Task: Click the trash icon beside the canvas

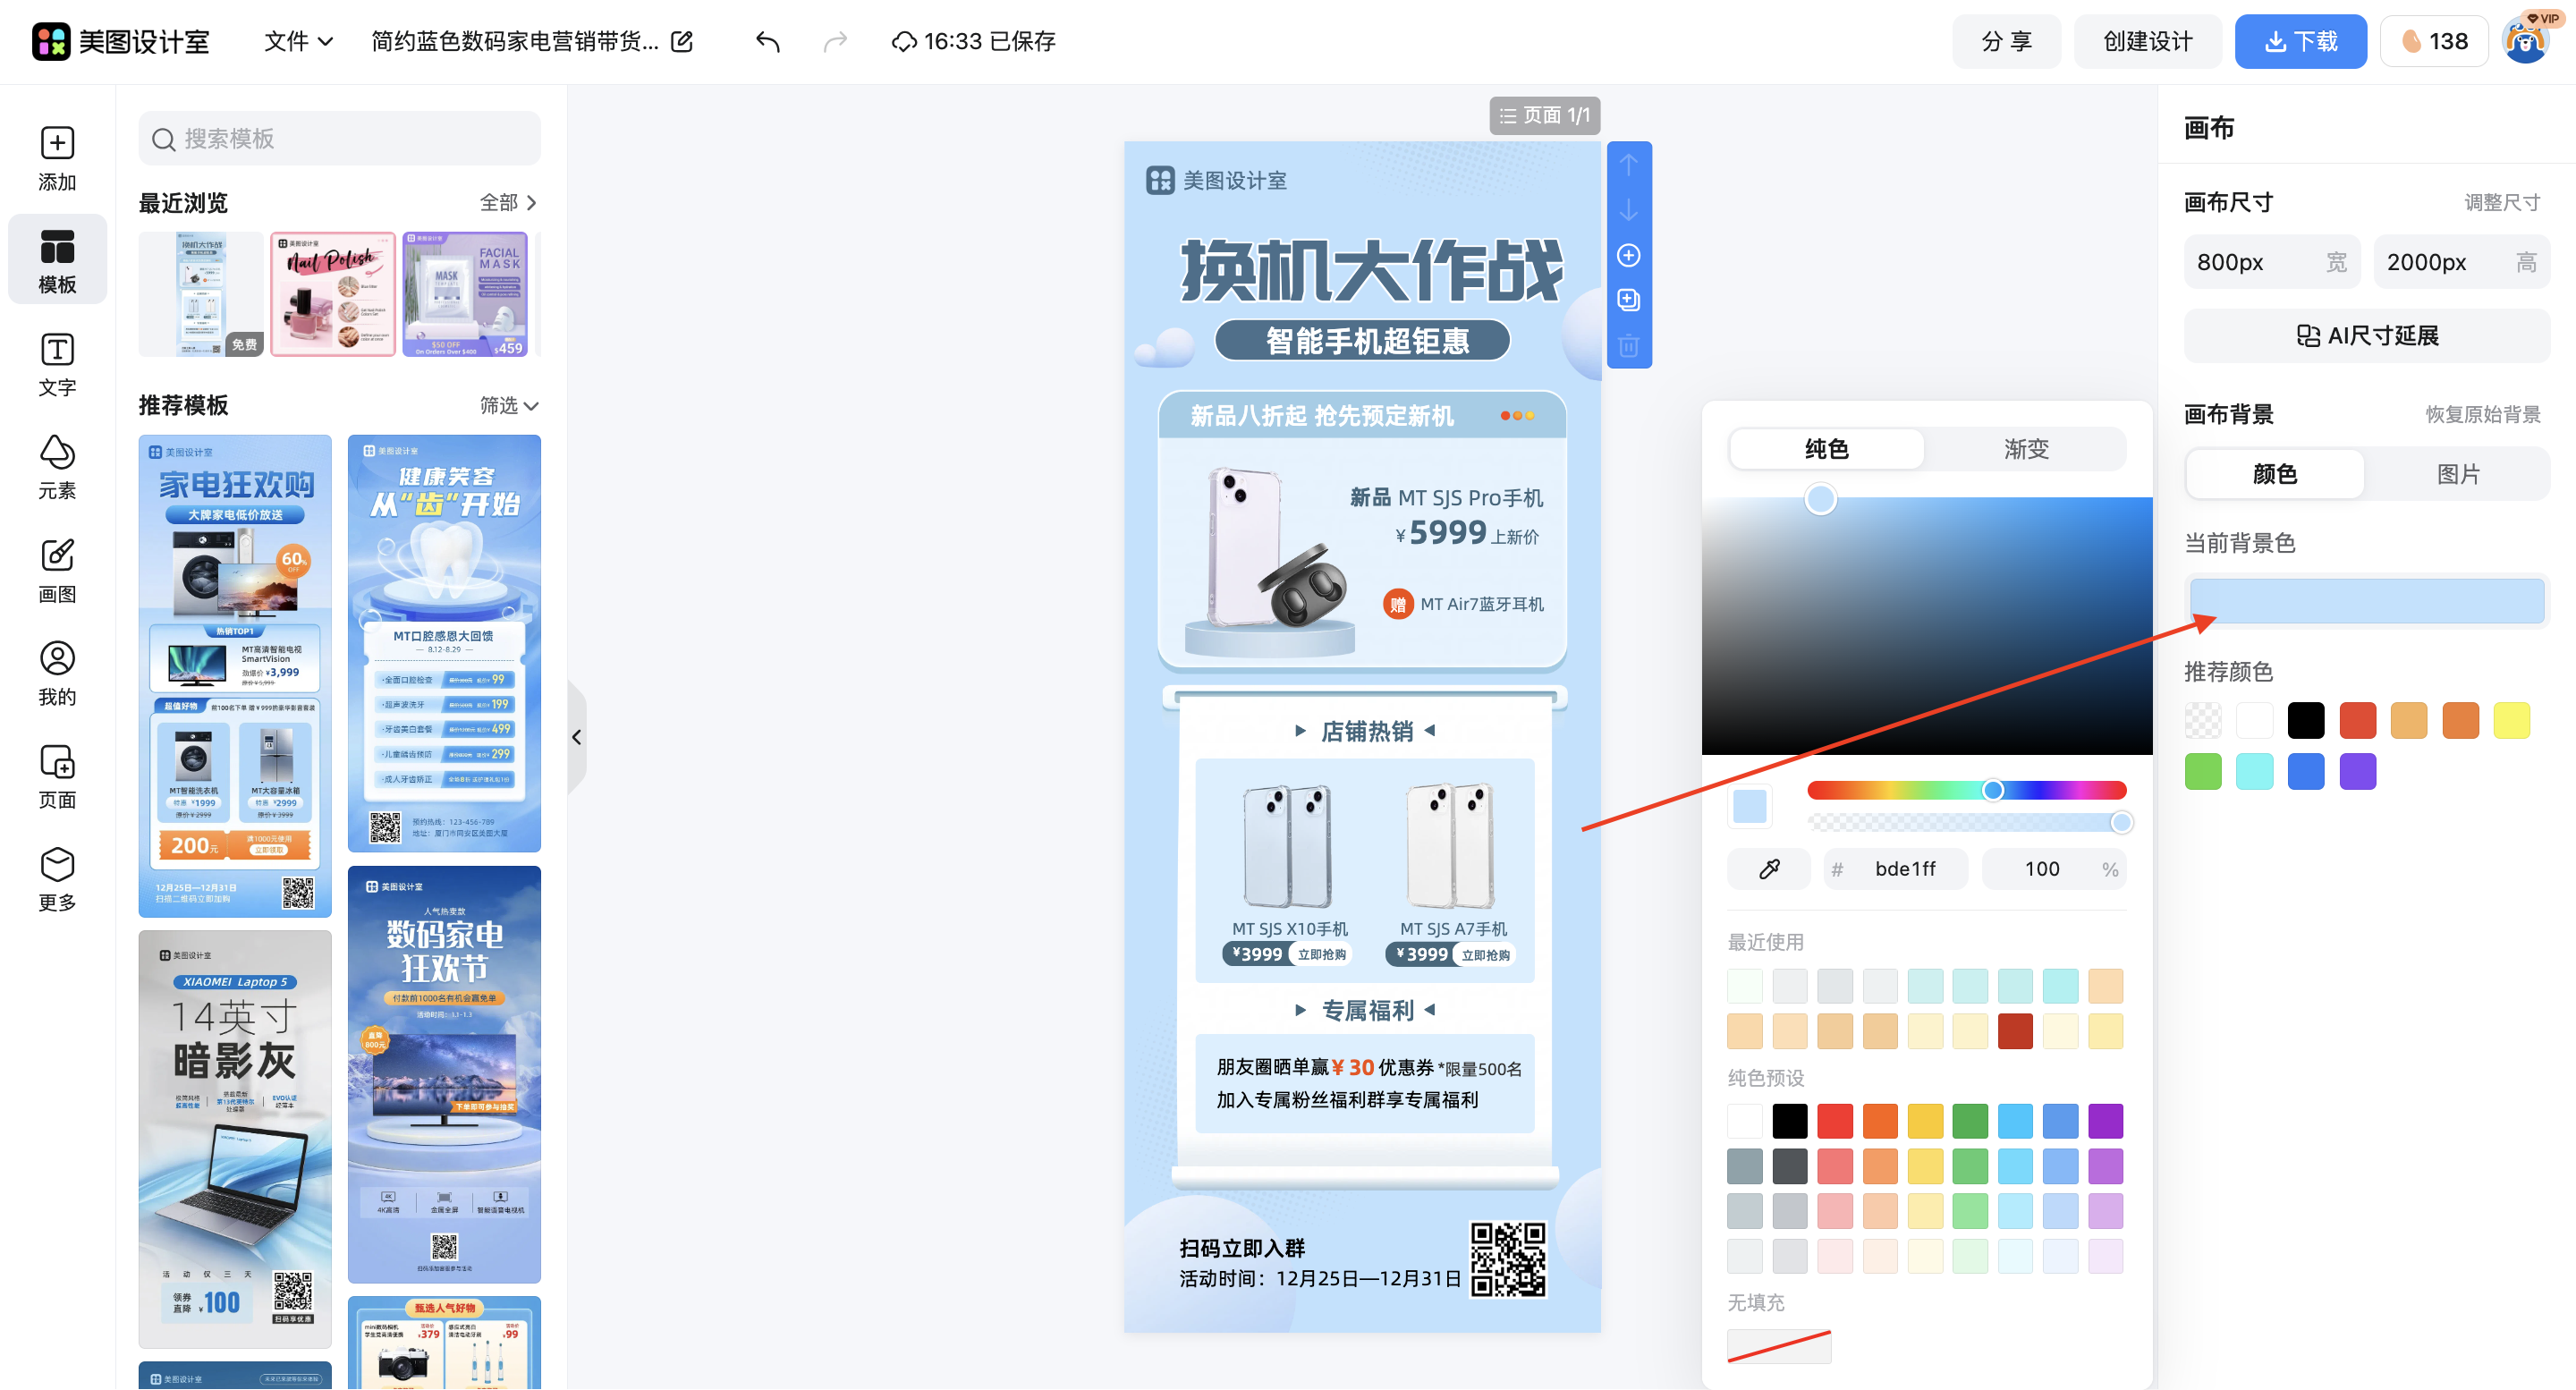Action: pos(1629,344)
